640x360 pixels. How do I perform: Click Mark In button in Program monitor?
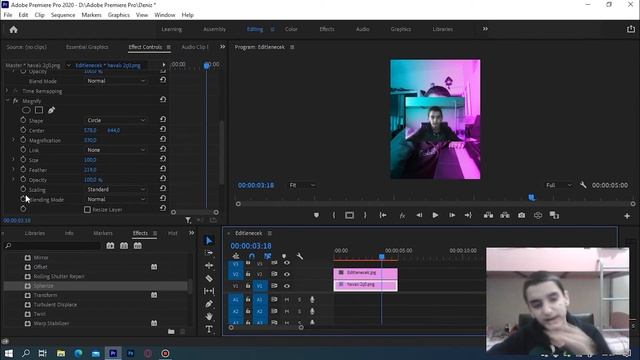tap(333, 215)
